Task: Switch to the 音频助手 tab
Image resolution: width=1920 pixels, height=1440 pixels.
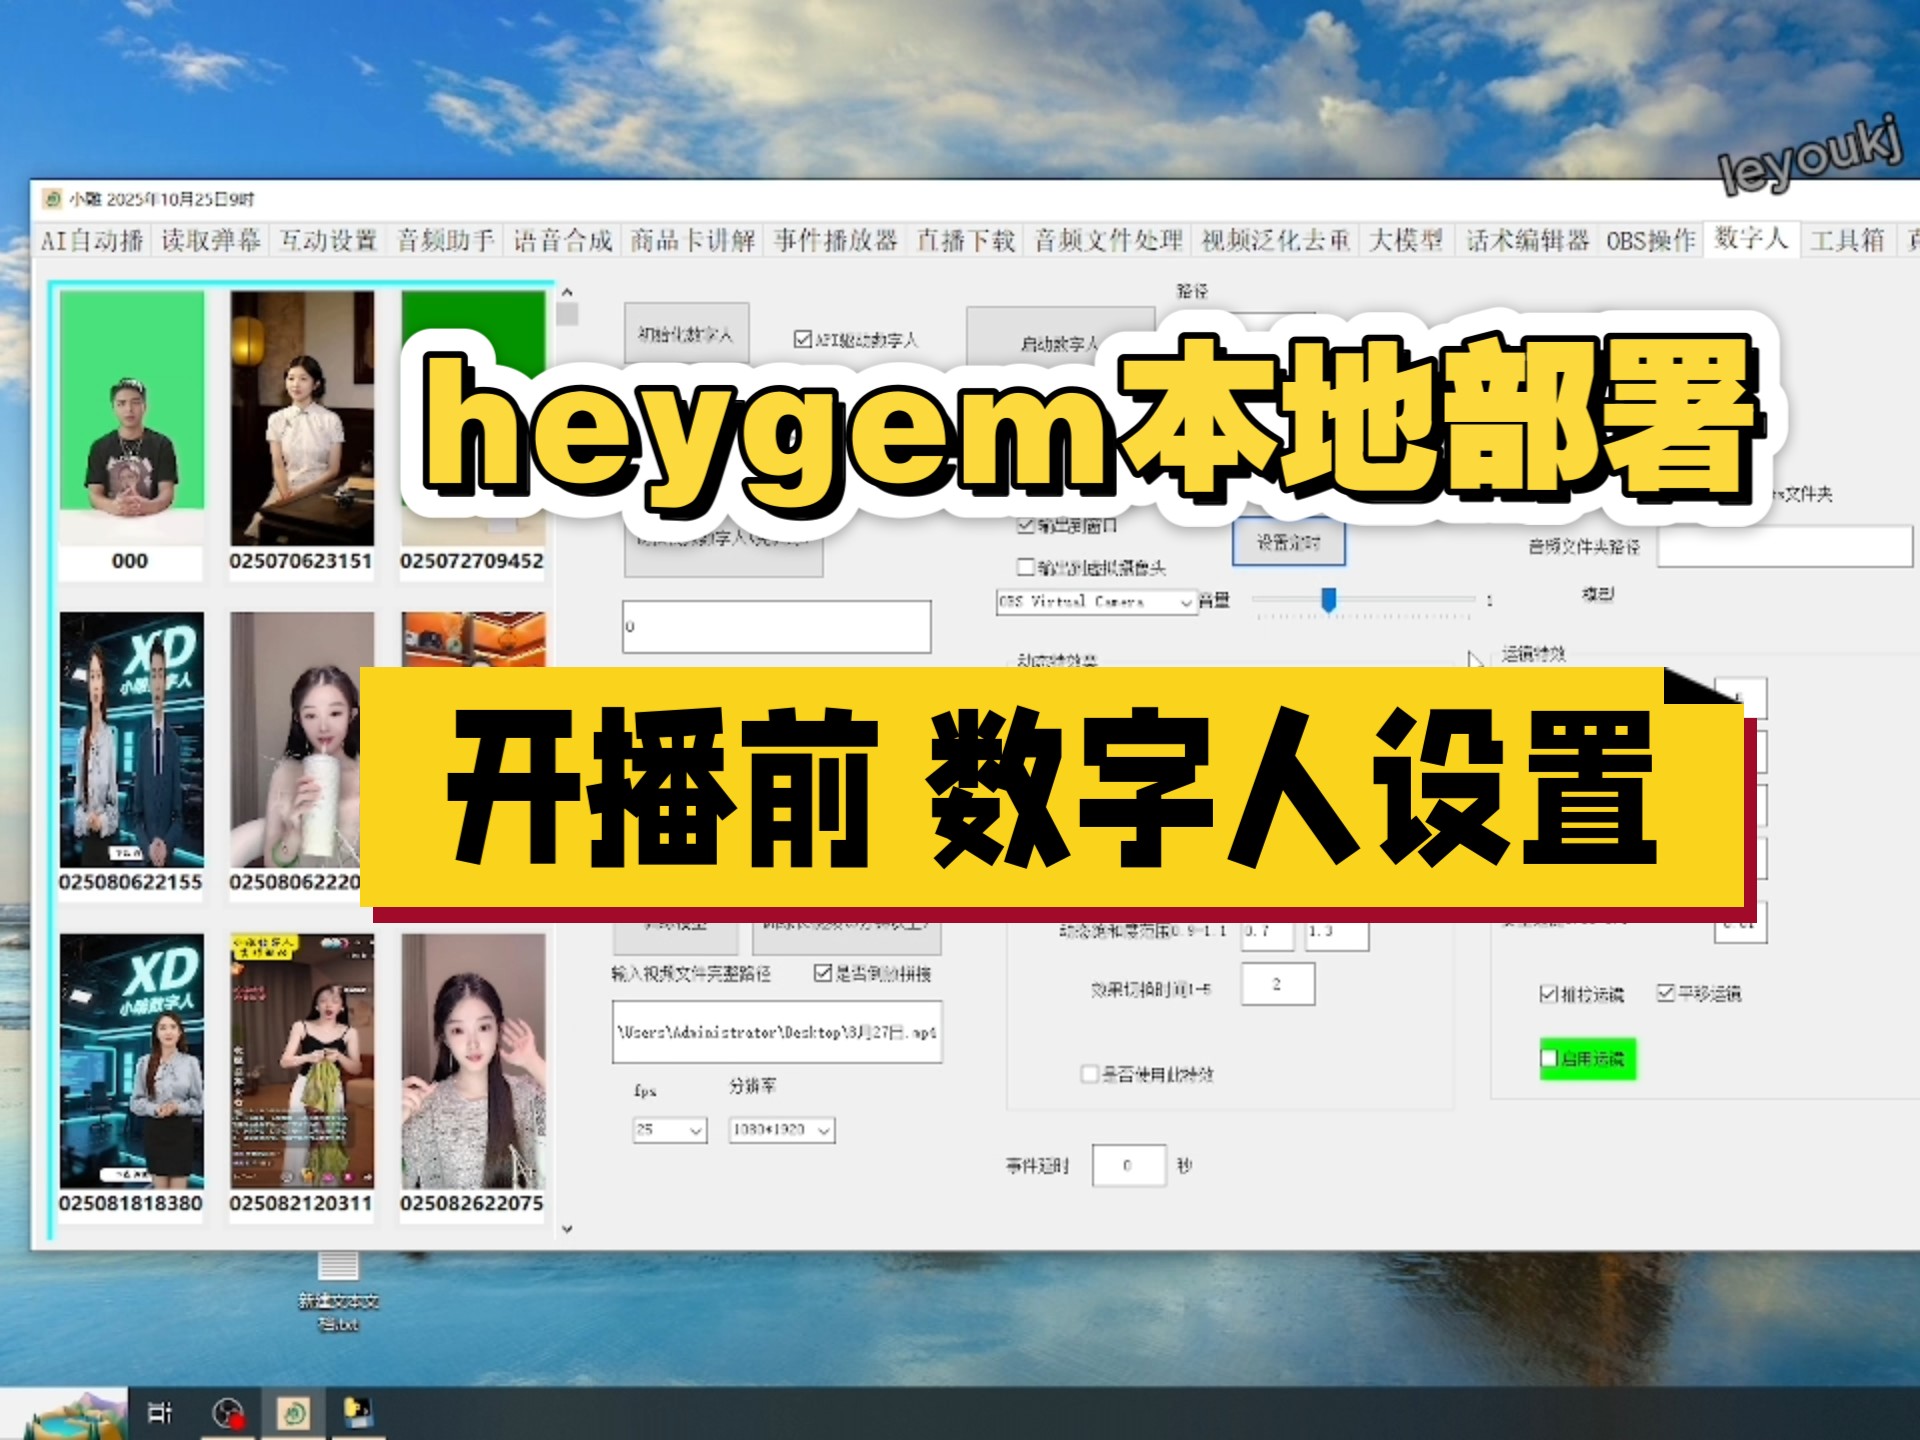Action: [x=446, y=241]
